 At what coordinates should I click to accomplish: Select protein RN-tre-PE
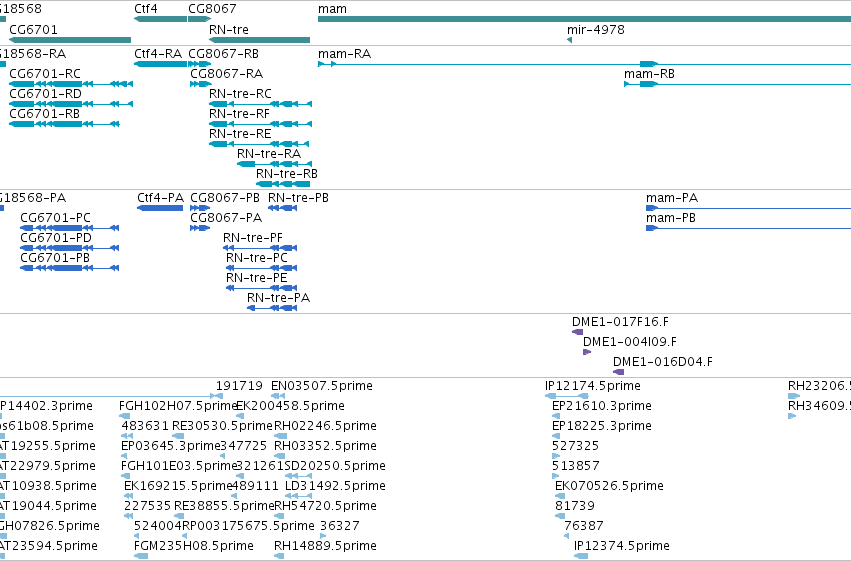point(256,278)
